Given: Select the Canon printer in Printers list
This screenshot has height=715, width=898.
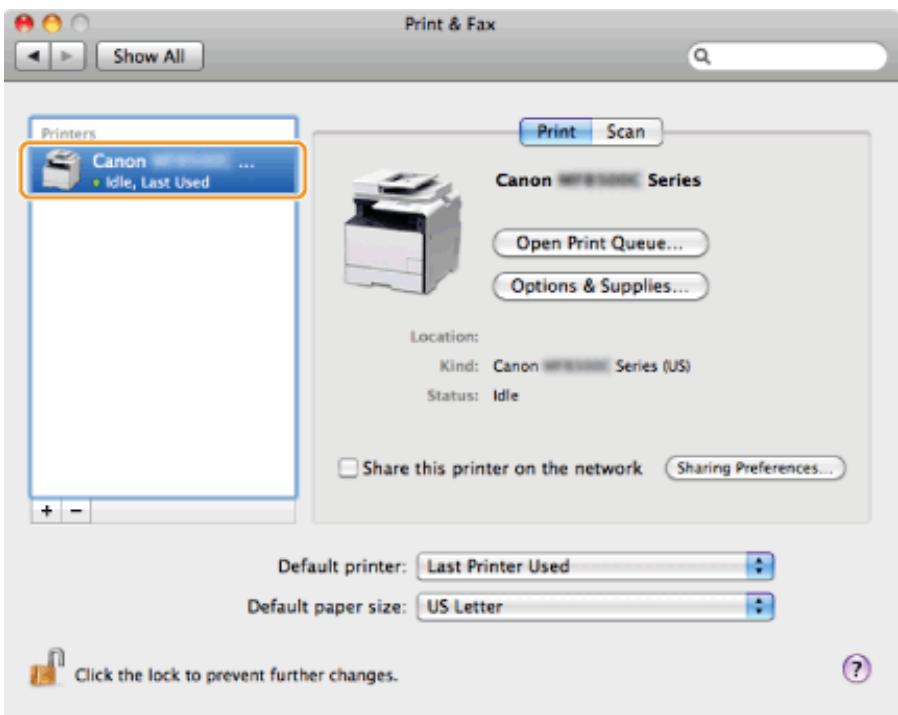Looking at the screenshot, I should tap(163, 170).
